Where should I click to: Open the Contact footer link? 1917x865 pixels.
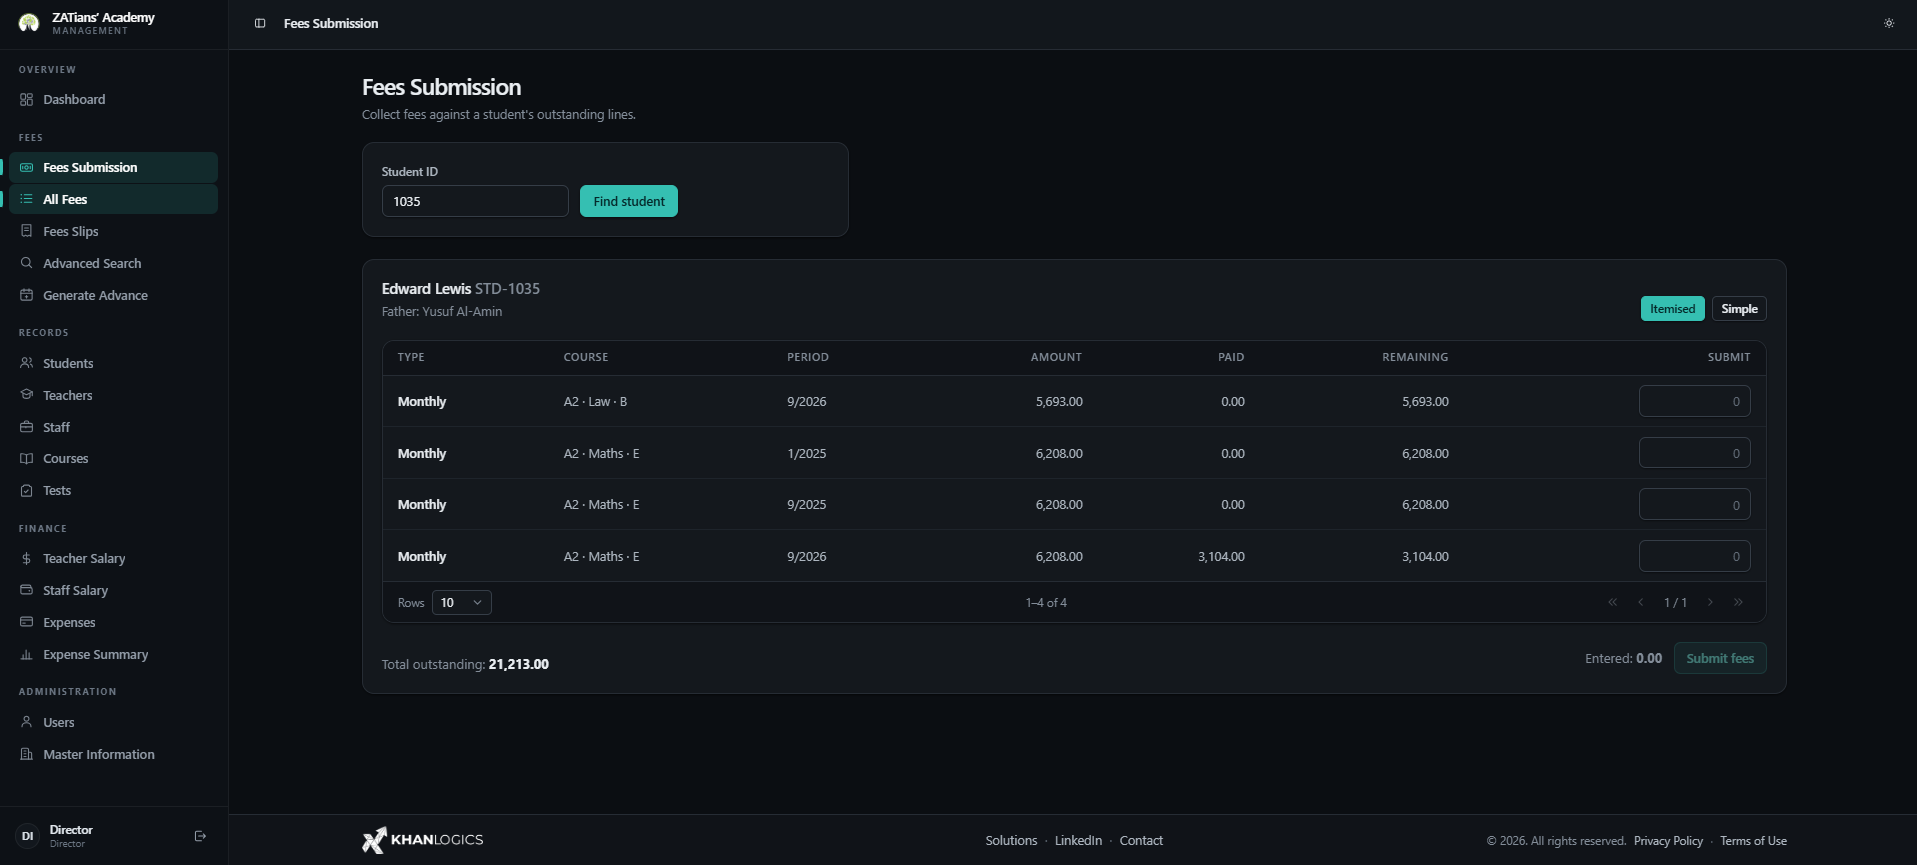click(x=1141, y=840)
